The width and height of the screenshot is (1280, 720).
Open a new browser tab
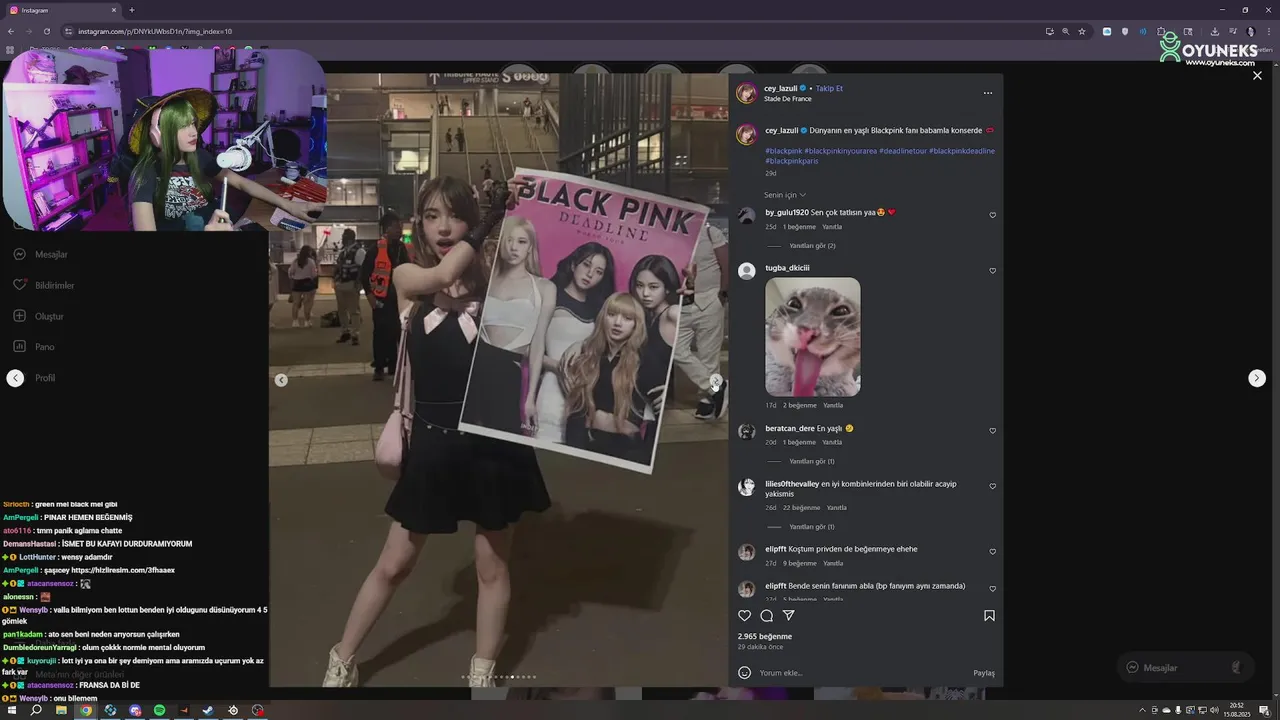(x=132, y=10)
